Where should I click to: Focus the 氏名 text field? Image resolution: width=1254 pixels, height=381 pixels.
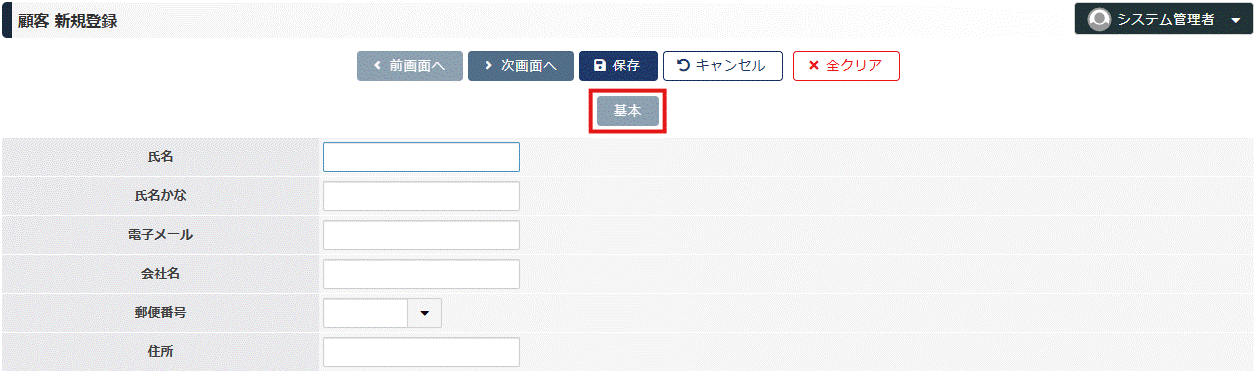421,157
